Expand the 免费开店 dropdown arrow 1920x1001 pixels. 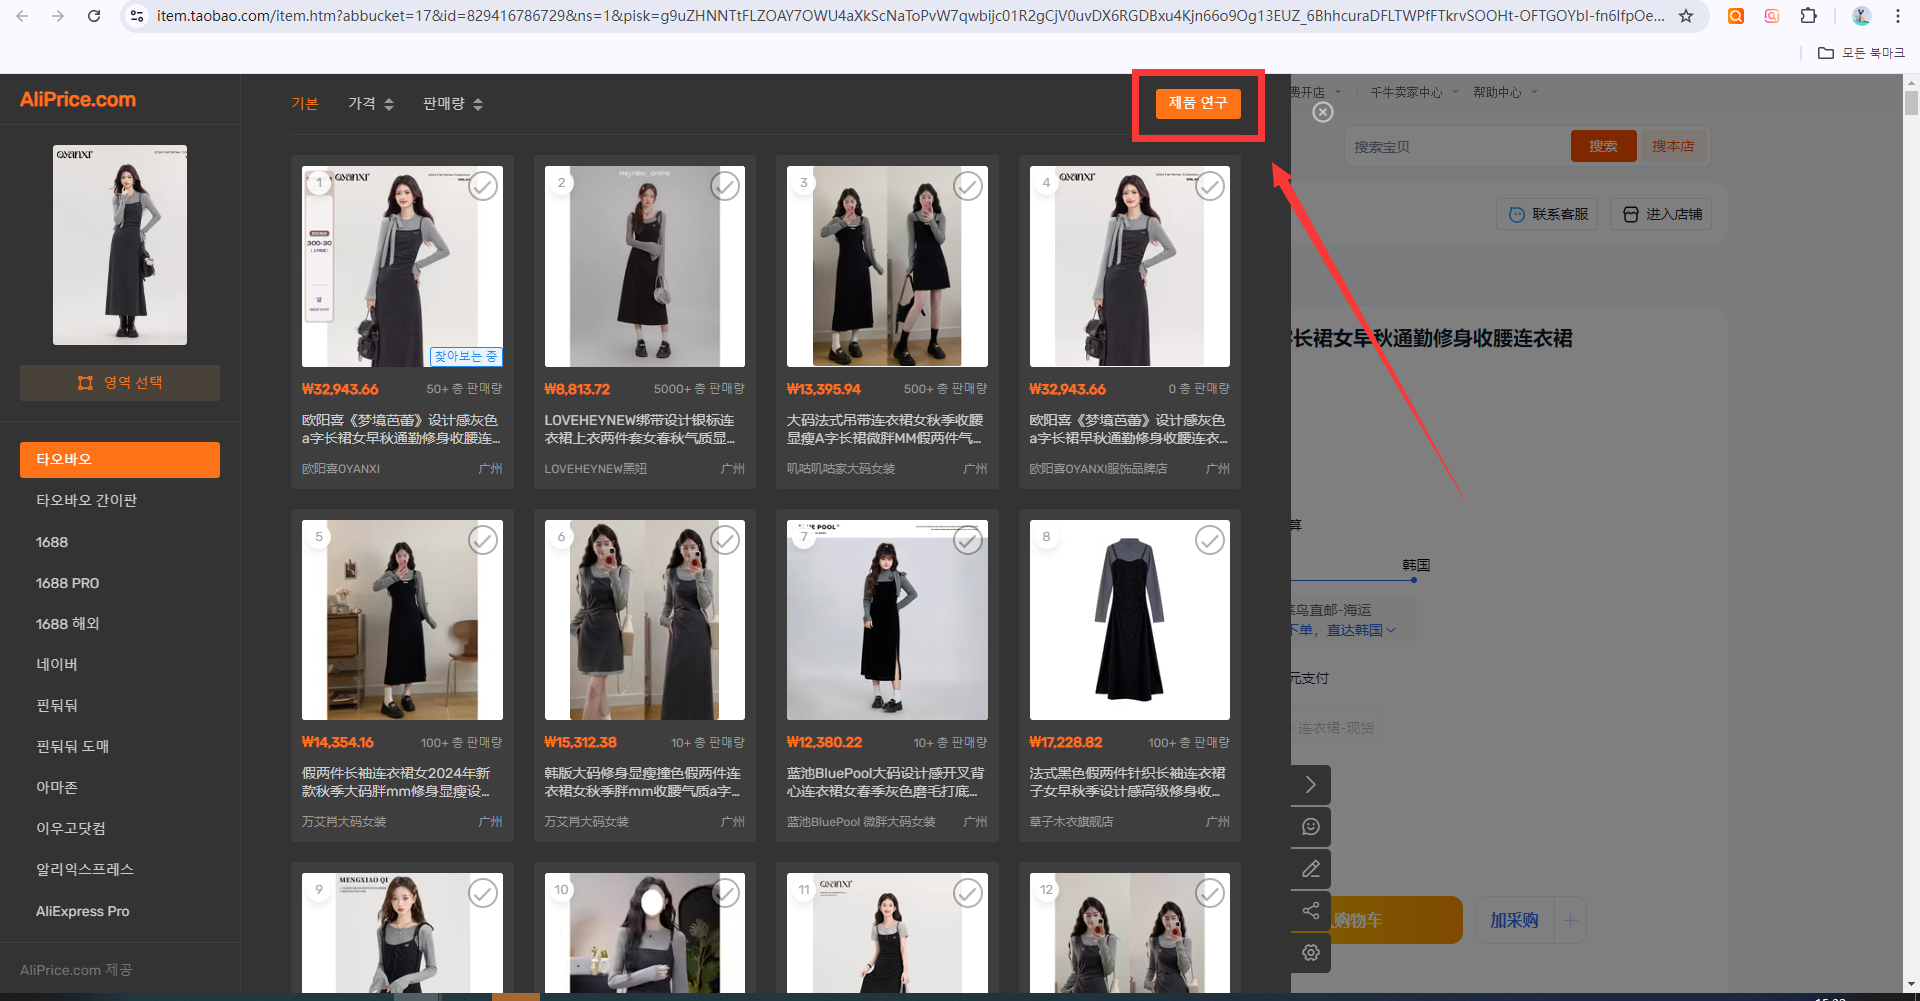click(x=1338, y=92)
